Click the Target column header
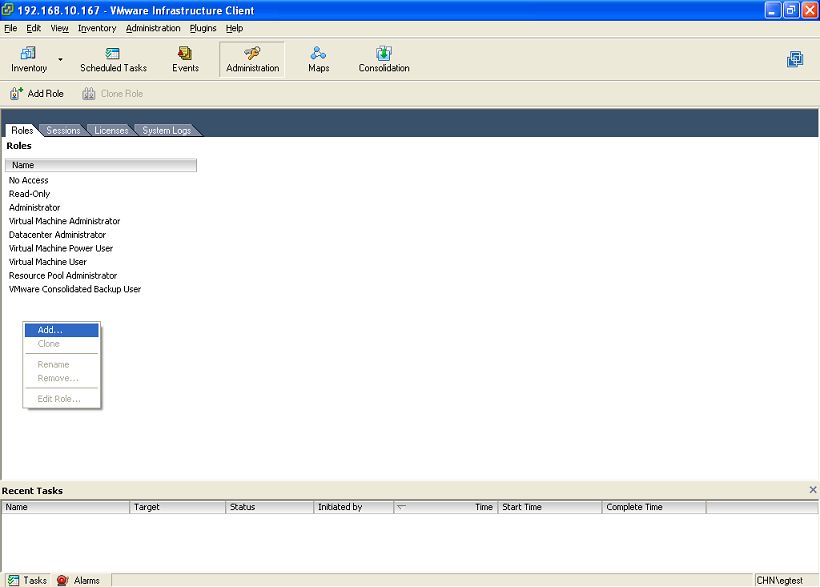 pos(177,507)
